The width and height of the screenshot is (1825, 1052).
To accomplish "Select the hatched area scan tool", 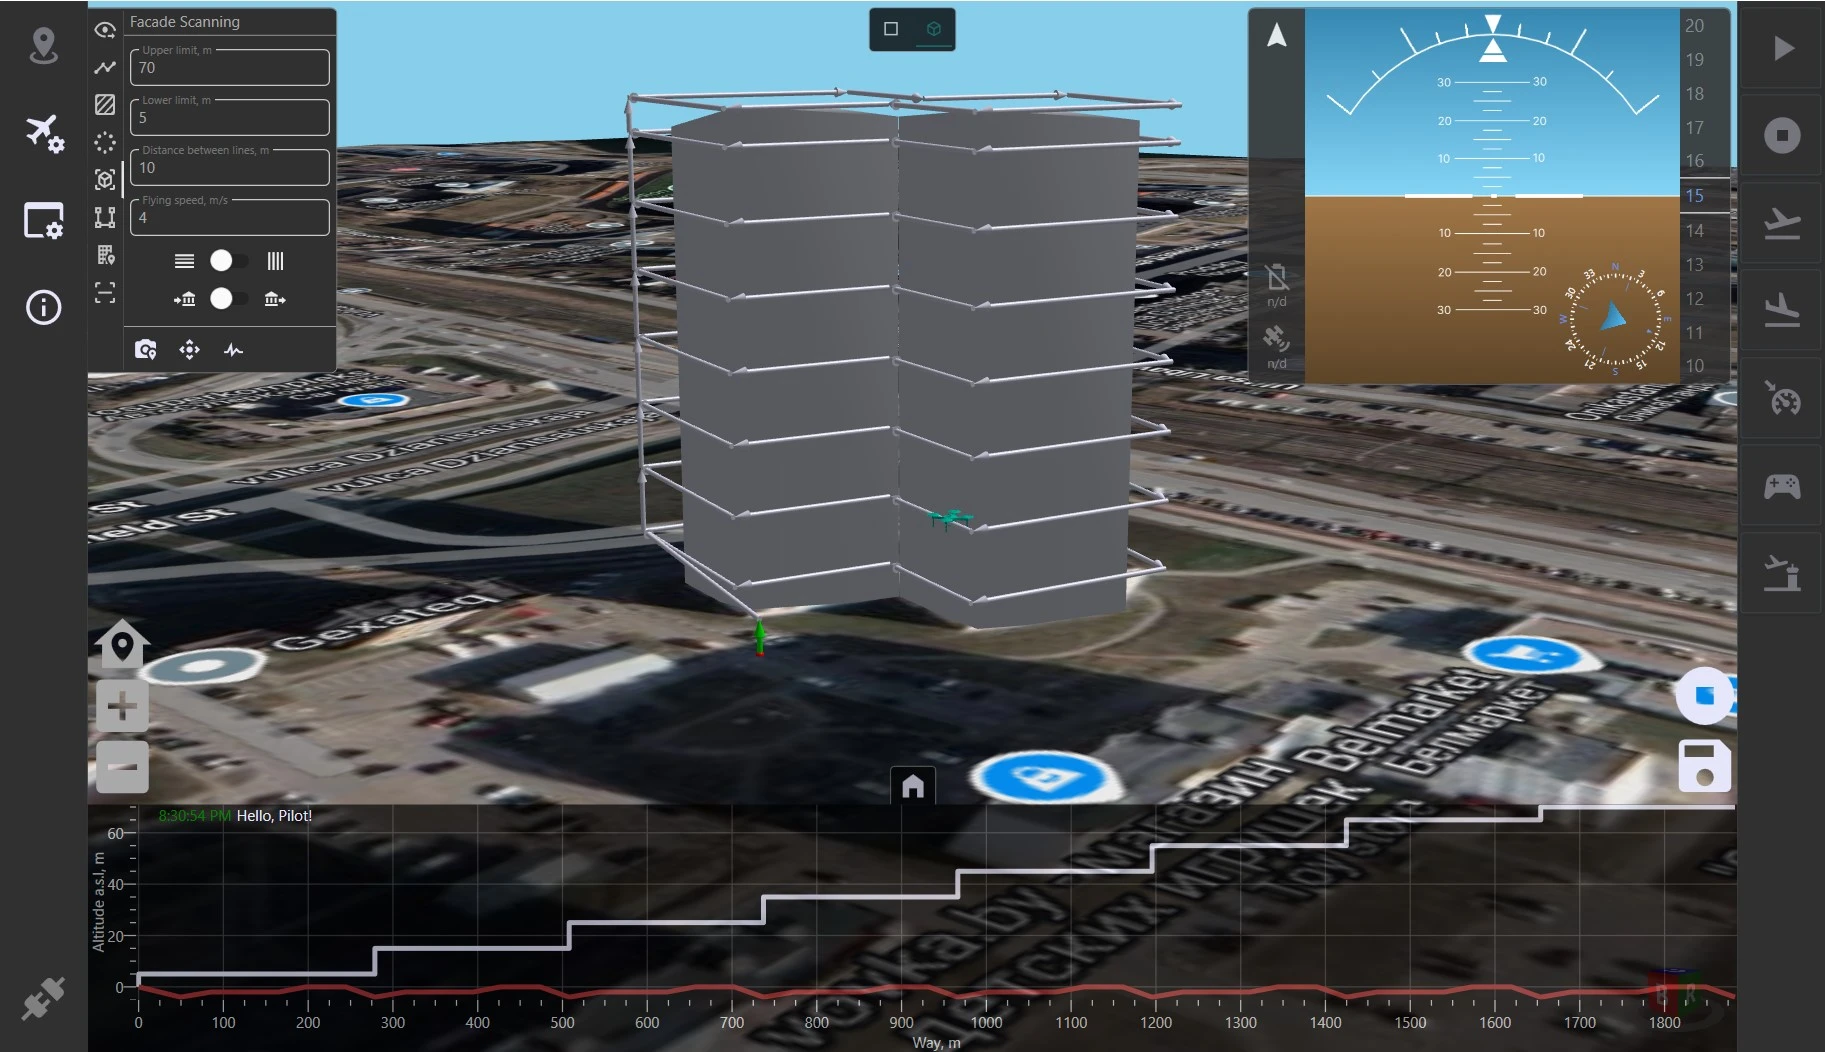I will (105, 104).
